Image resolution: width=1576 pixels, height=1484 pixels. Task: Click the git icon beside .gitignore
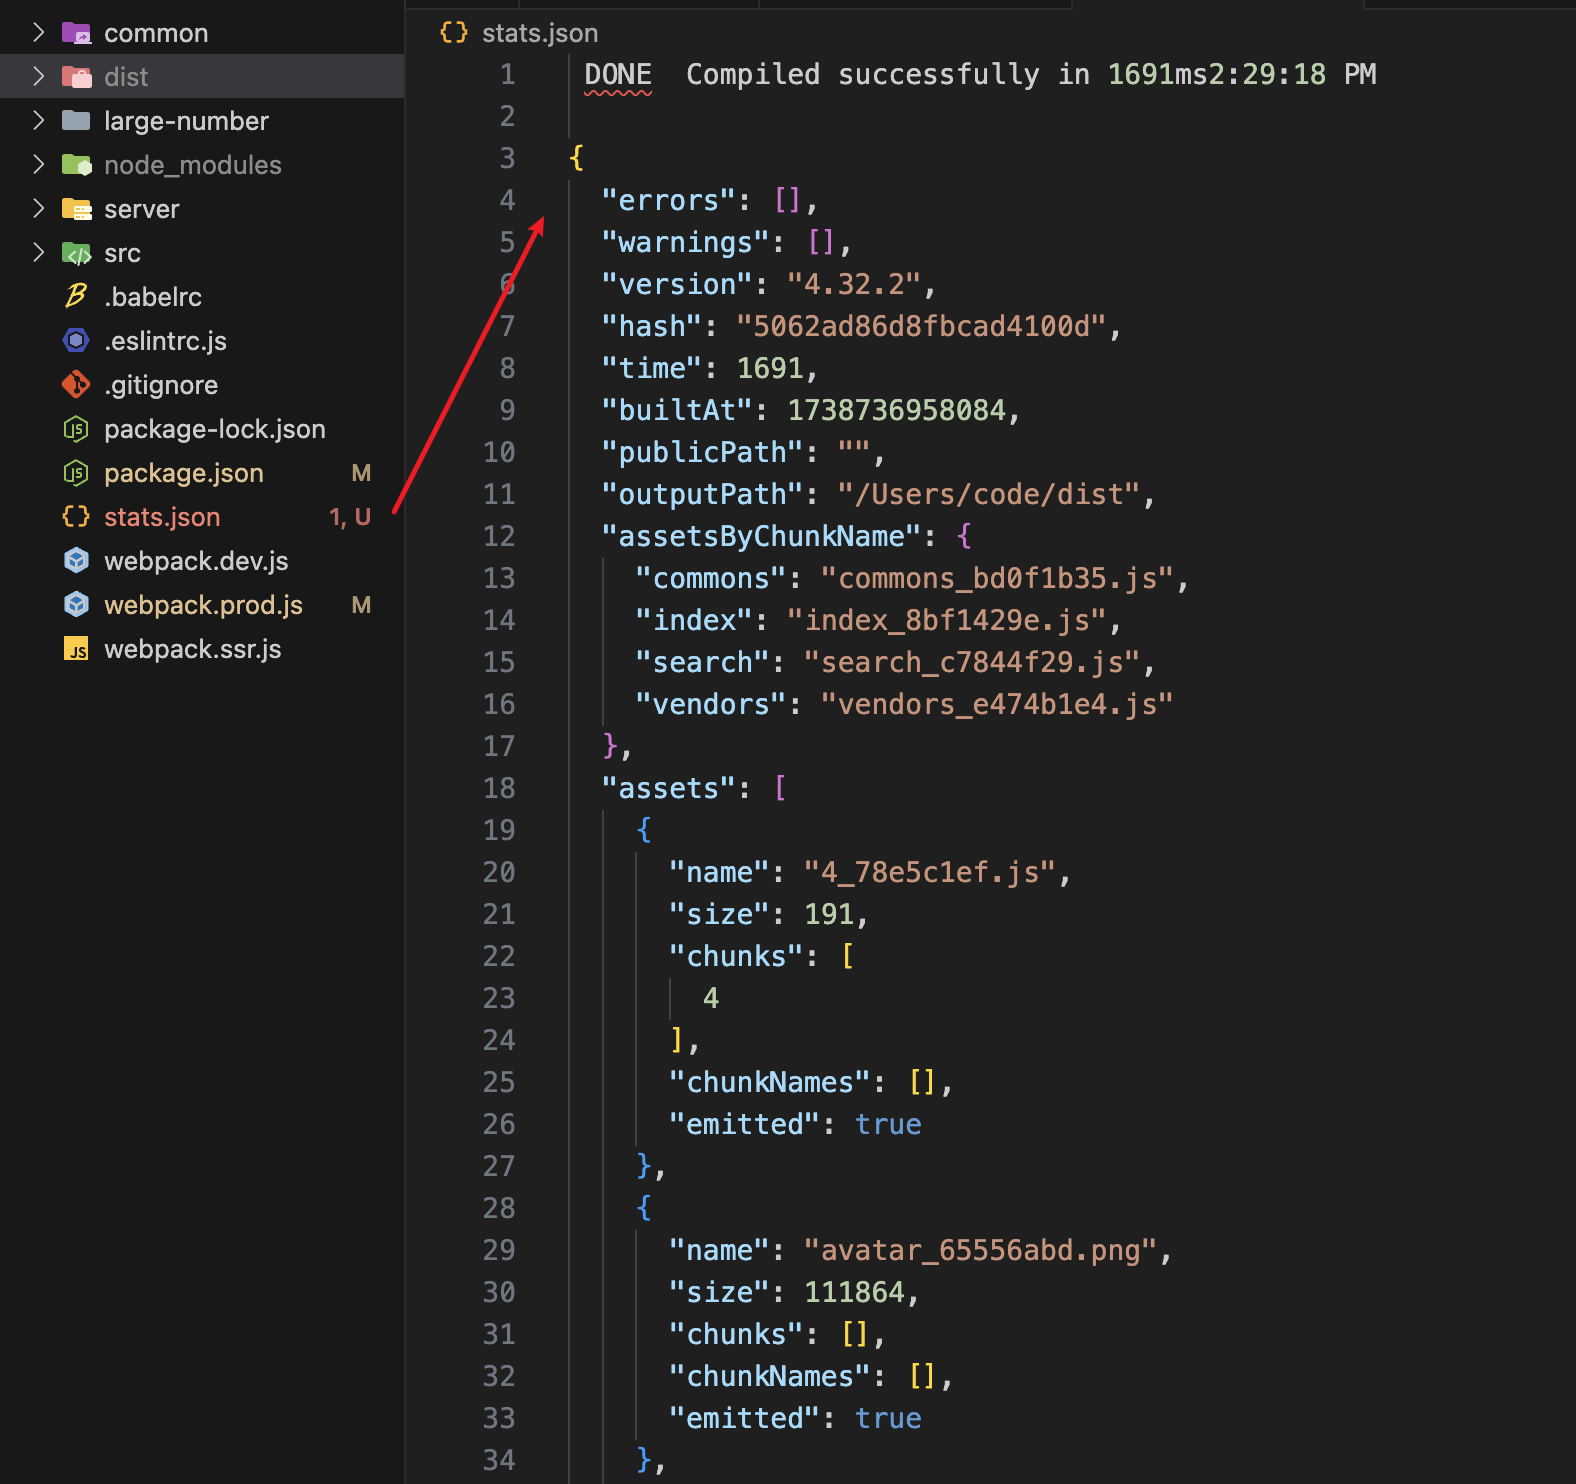tap(76, 384)
